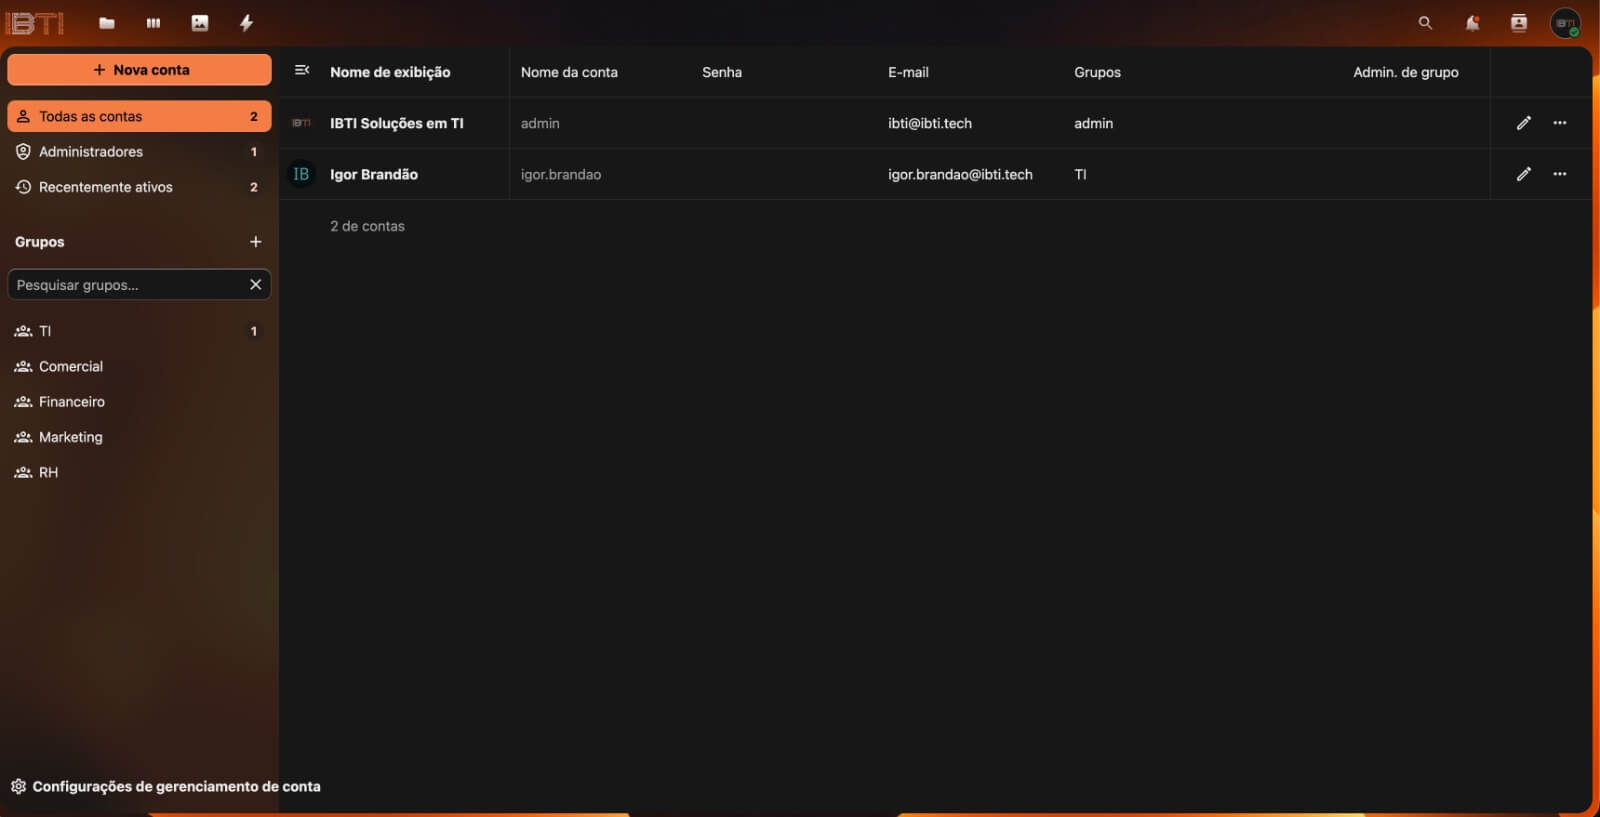
Task: Click the Nome de exibição column header
Action: 390,72
